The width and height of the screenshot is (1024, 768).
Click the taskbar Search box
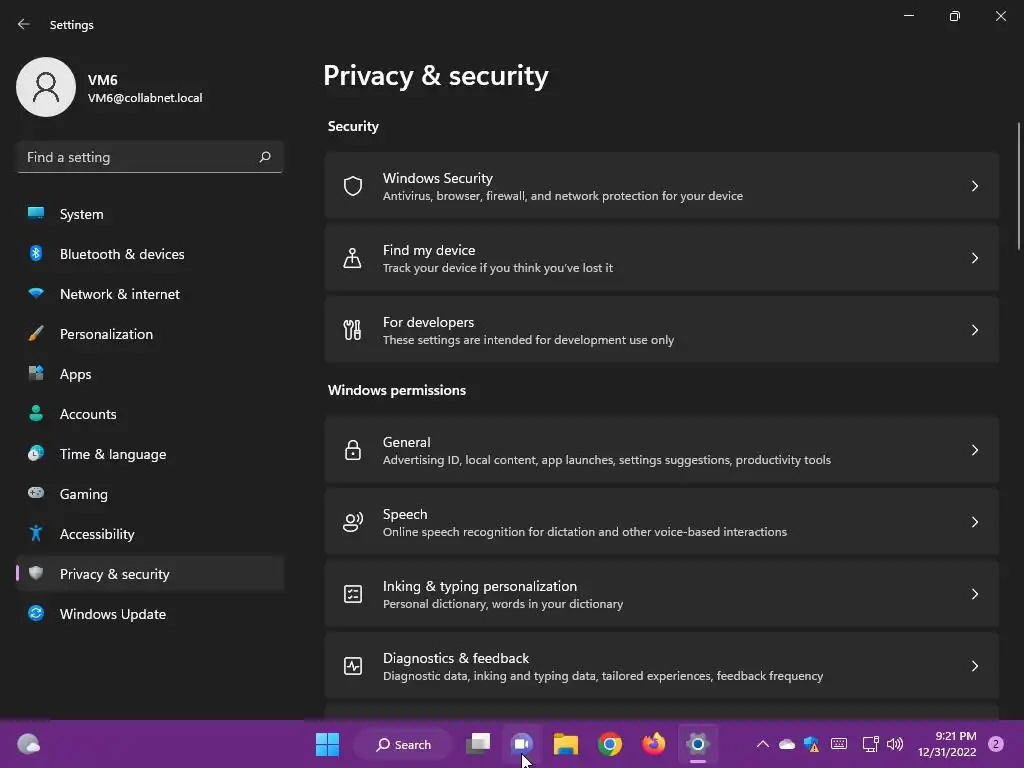[403, 744]
